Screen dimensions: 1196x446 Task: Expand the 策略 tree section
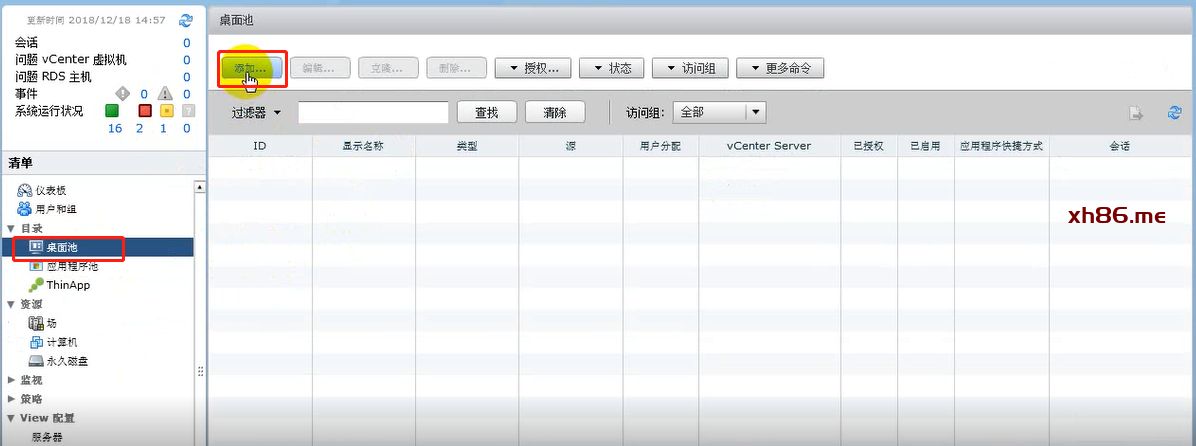click(x=10, y=399)
